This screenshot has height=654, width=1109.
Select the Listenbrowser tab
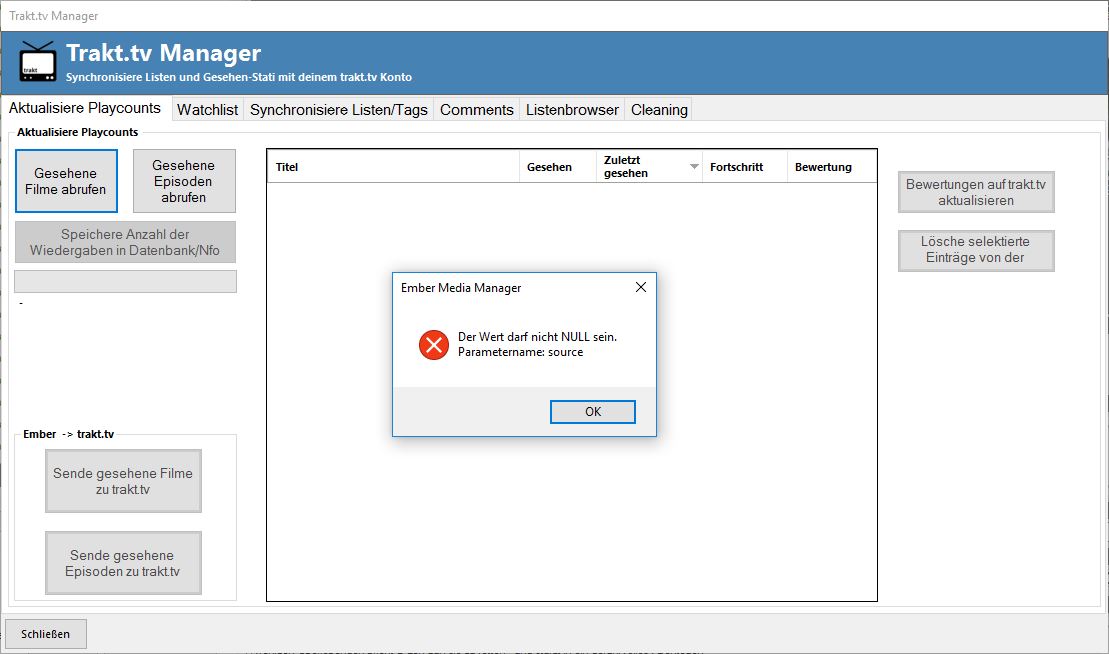coord(572,110)
